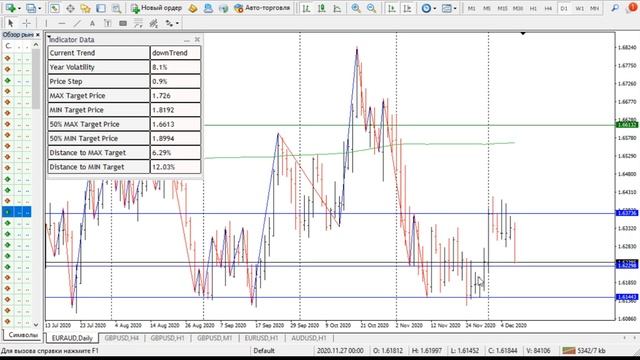Switch to GBPUSD,H1 chart tab
Screen dimensions: 640x360
[167, 338]
